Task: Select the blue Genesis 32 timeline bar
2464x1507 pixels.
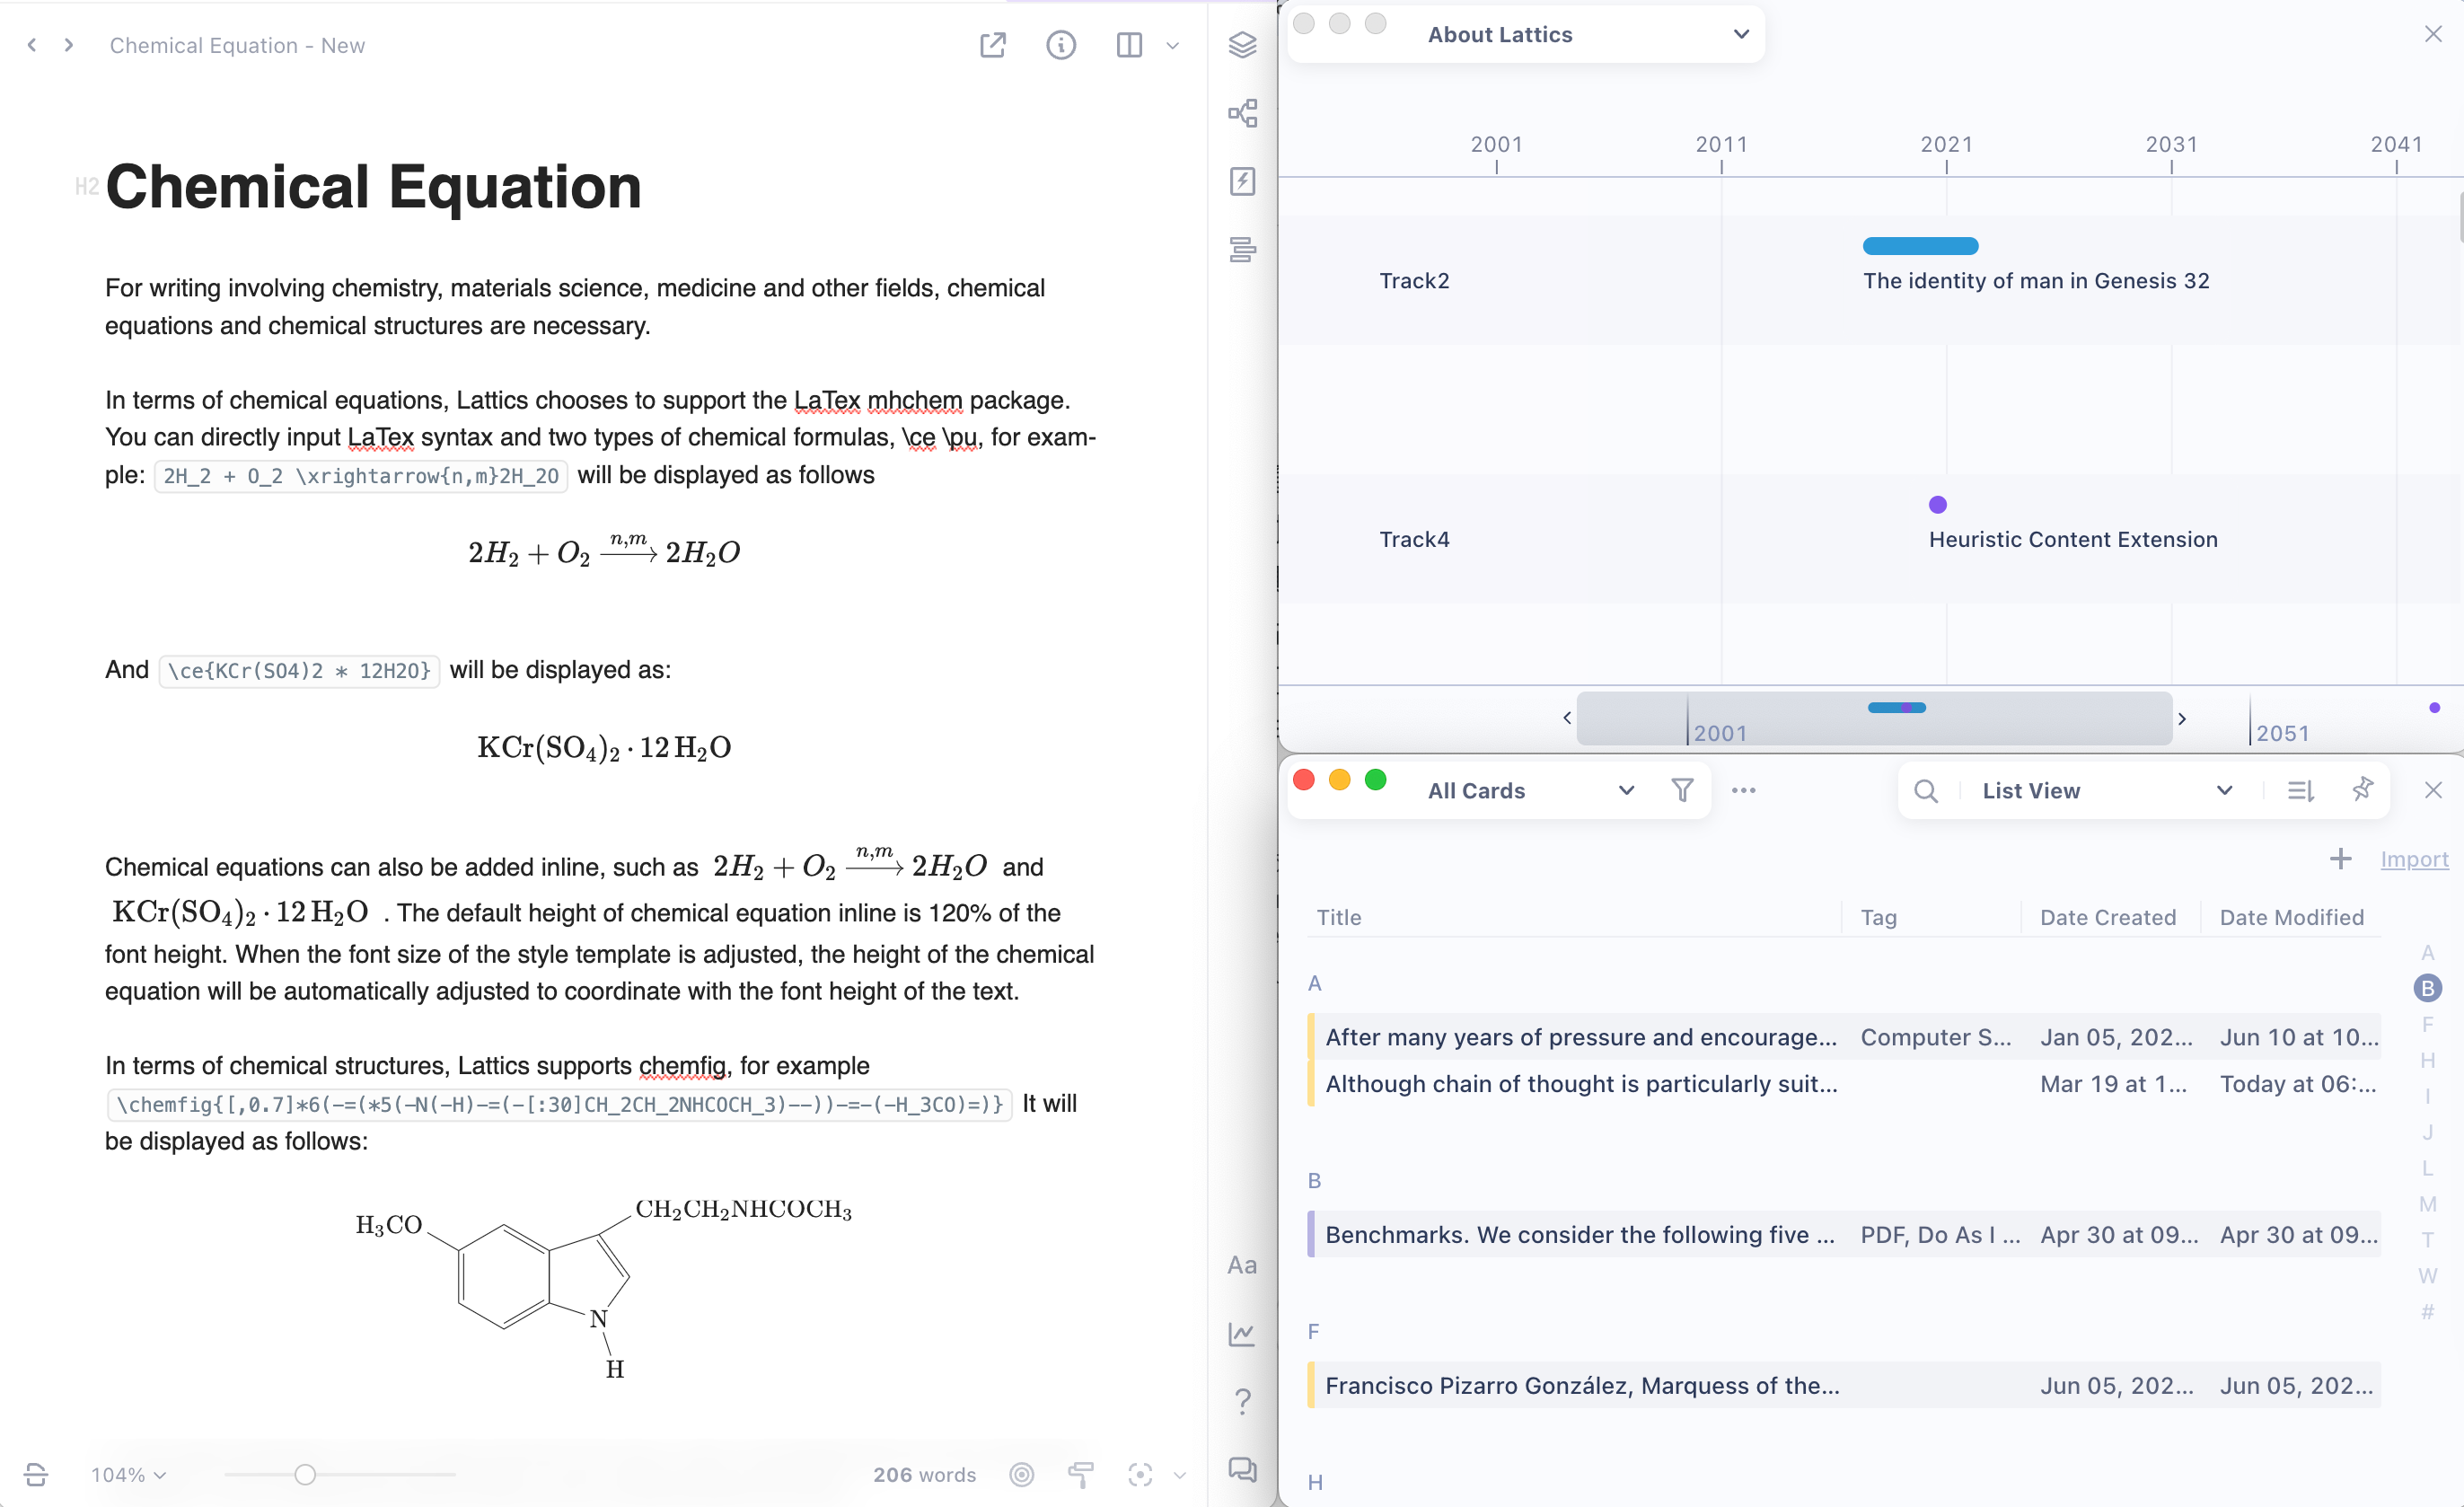Action: tap(1920, 246)
